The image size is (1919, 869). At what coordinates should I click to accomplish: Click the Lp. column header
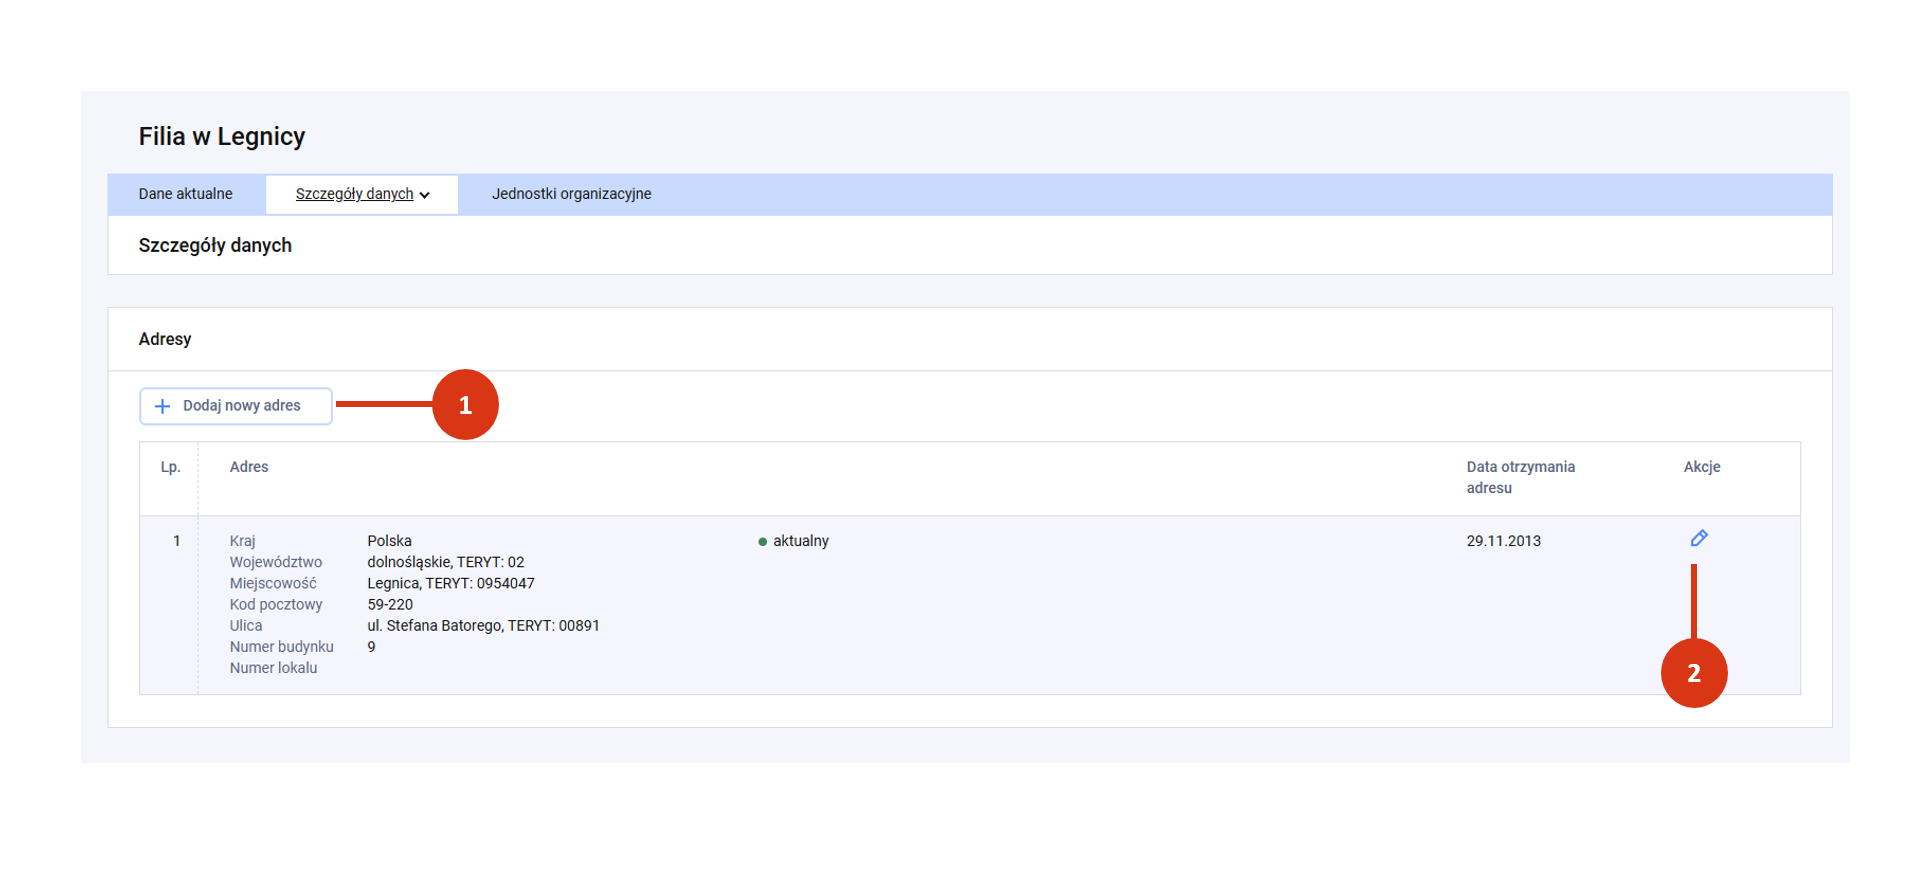coord(171,467)
